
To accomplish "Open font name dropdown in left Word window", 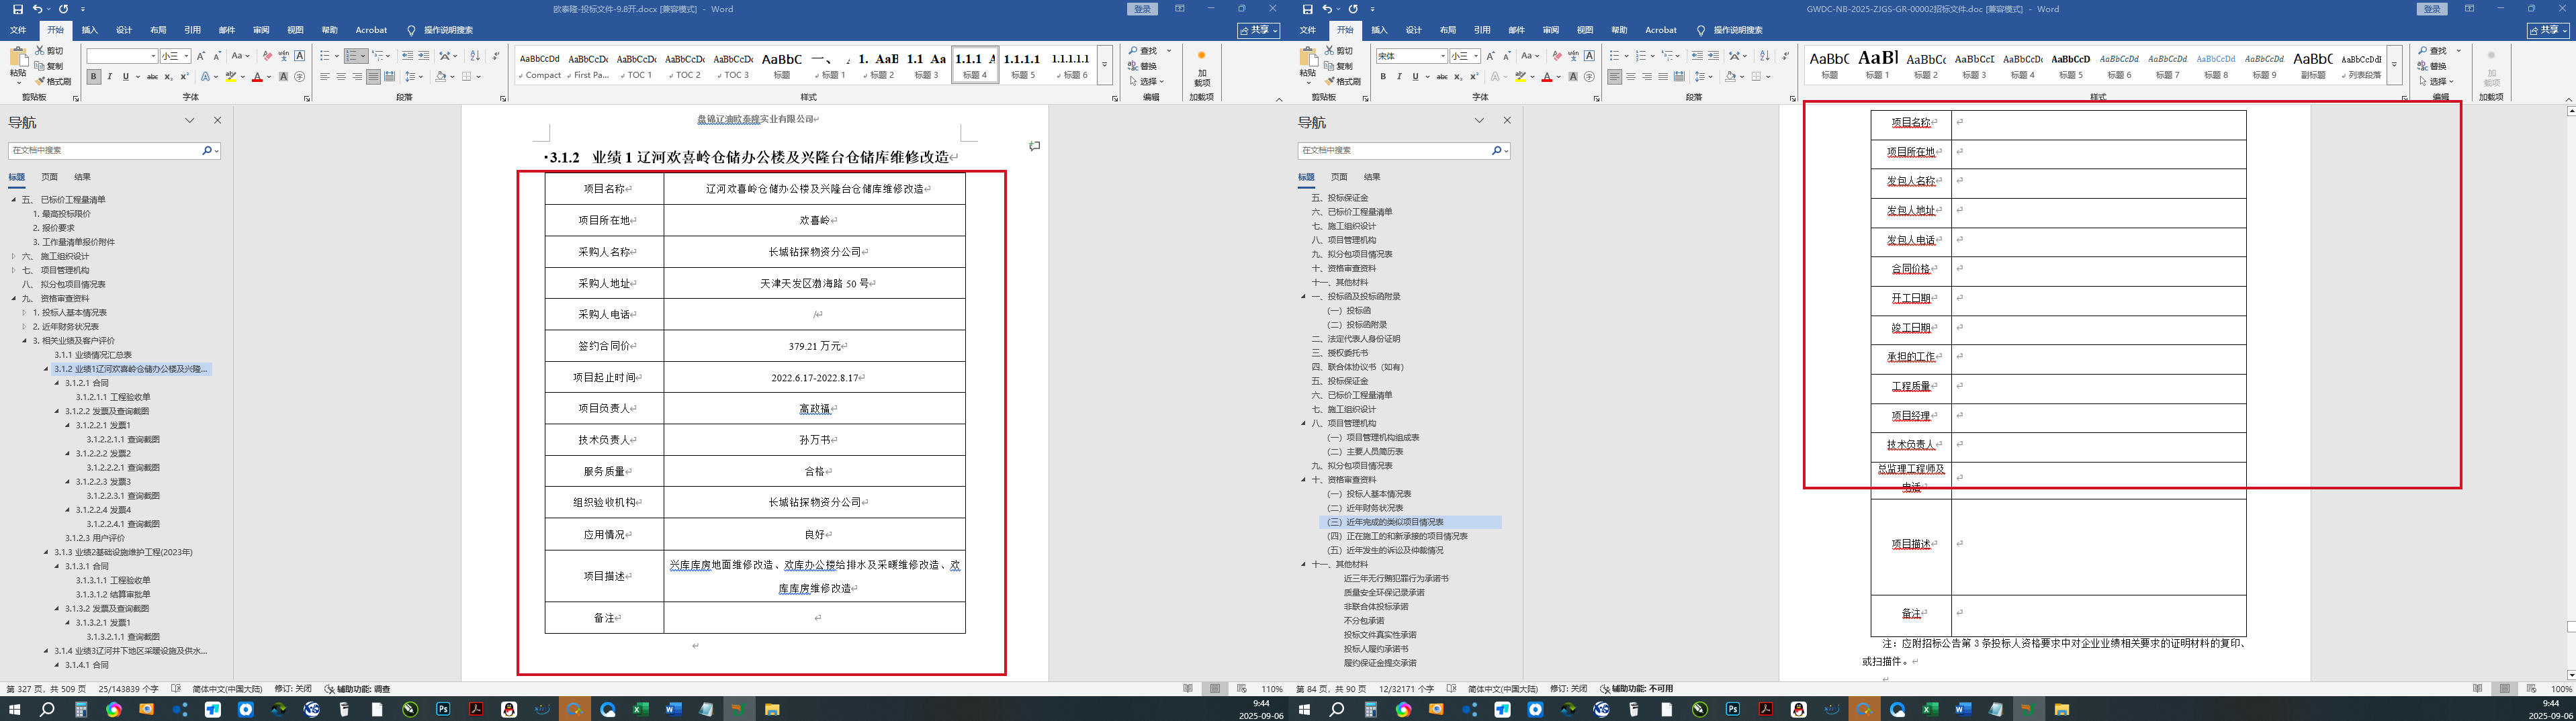I will 153,56.
